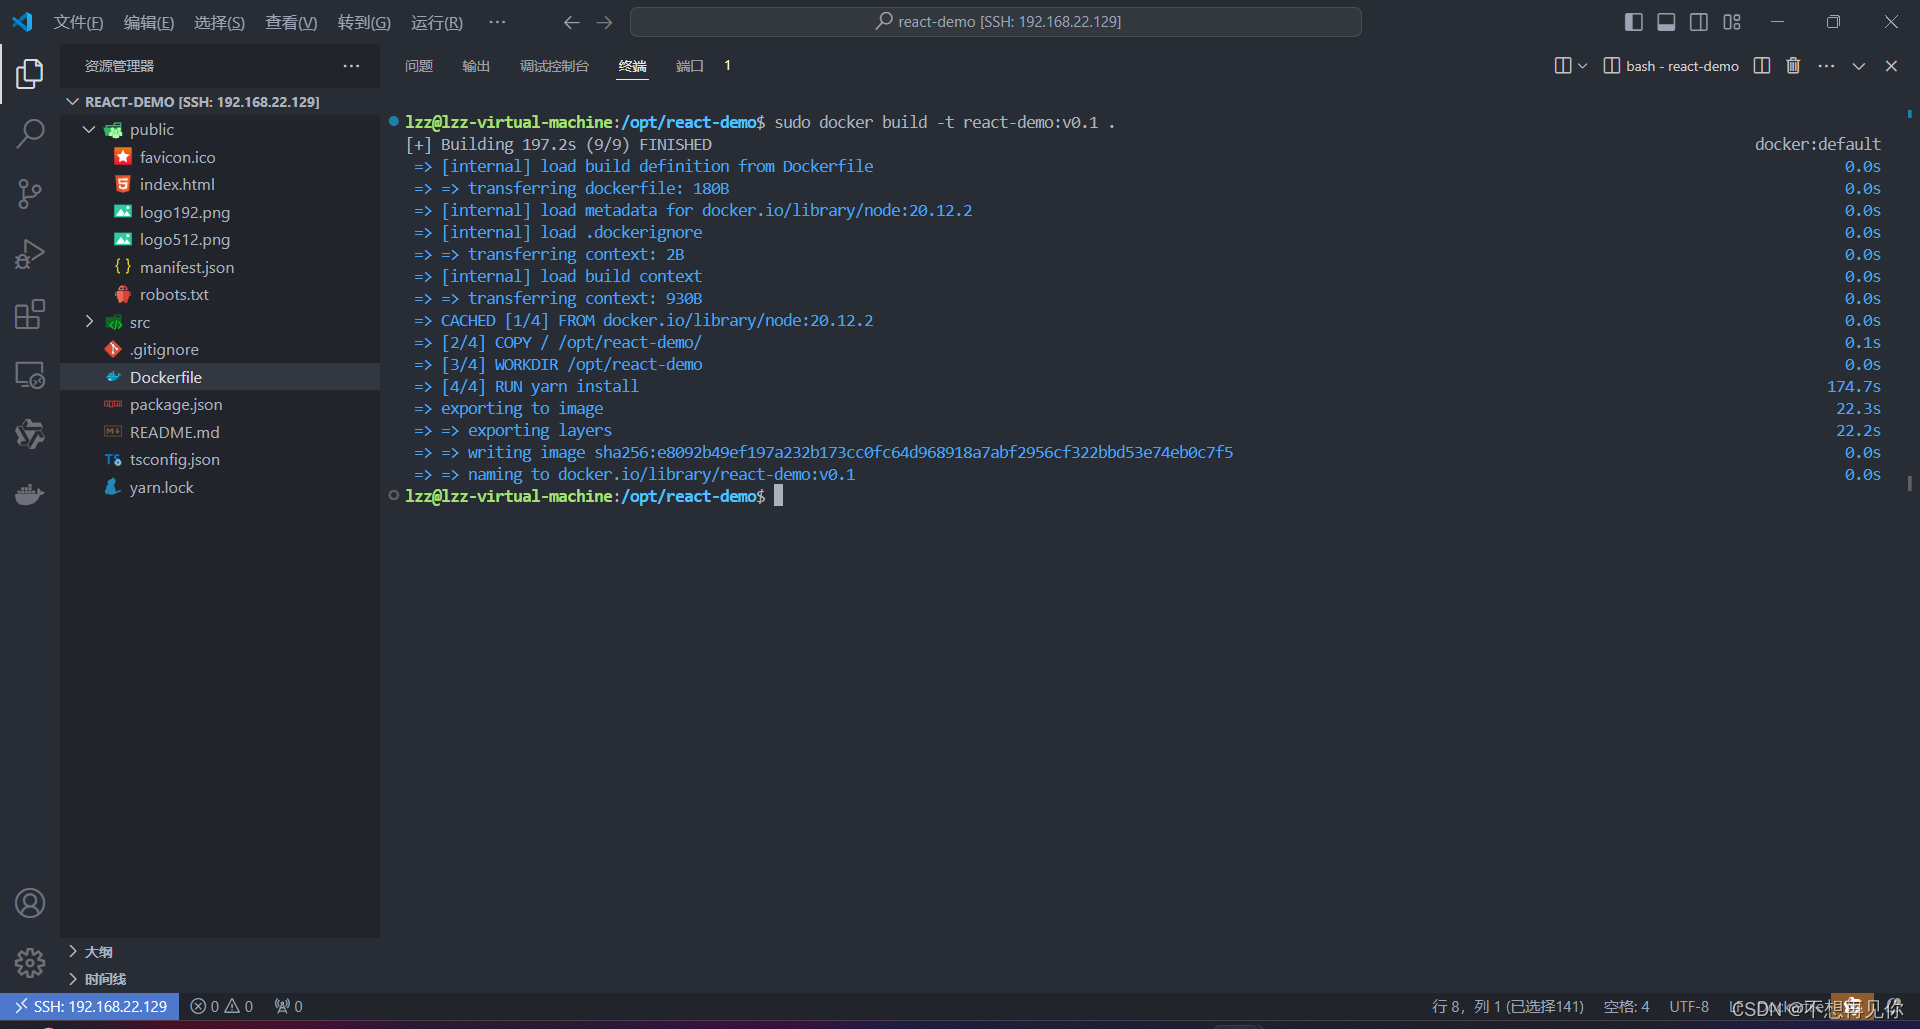Open the Remote Explorer view
The height and width of the screenshot is (1029, 1920).
click(x=30, y=374)
